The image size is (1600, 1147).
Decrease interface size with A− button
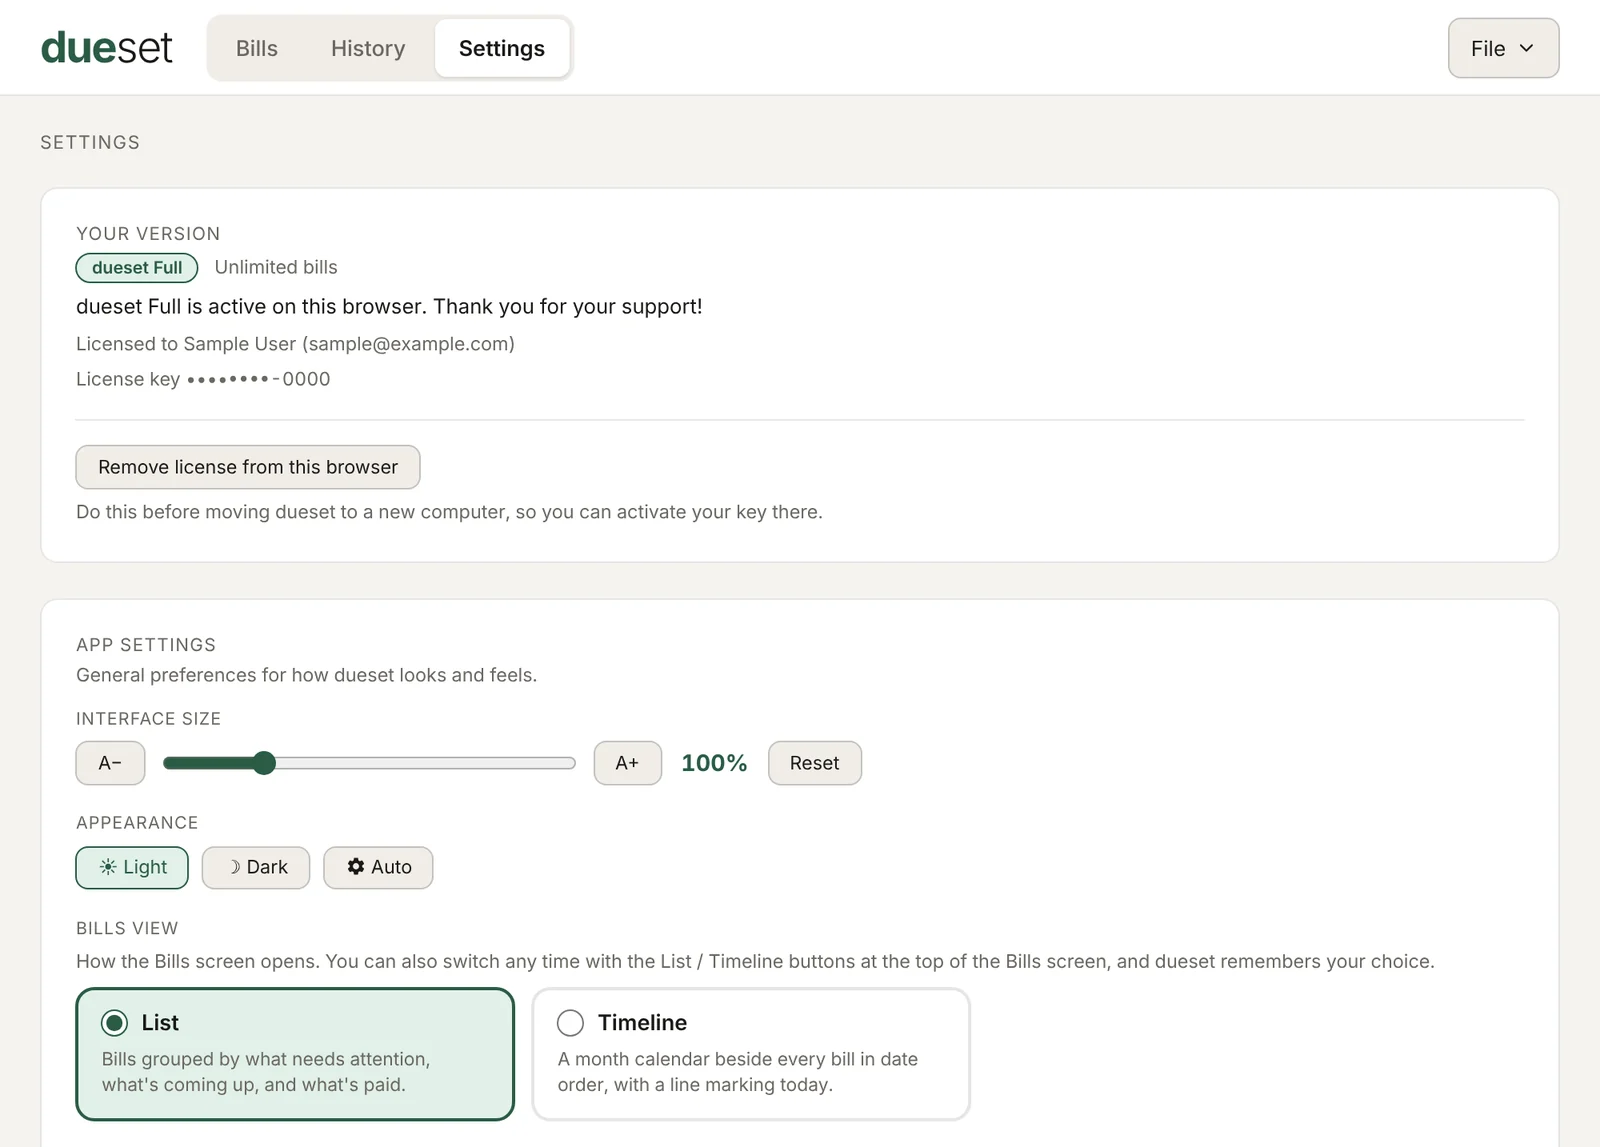pyautogui.click(x=110, y=763)
